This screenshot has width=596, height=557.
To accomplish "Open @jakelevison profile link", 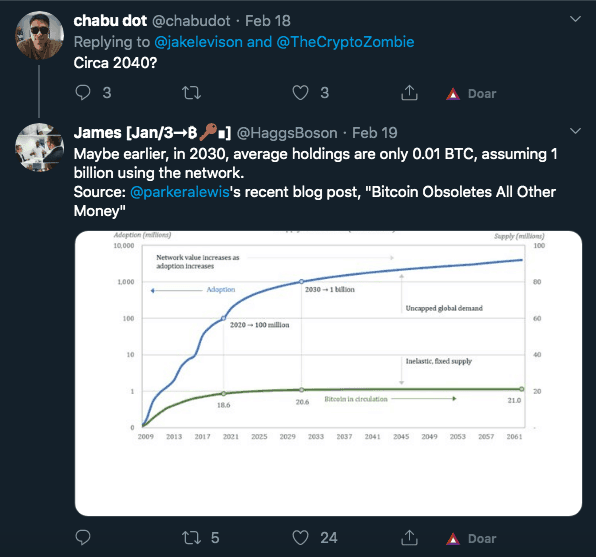I will [x=198, y=42].
